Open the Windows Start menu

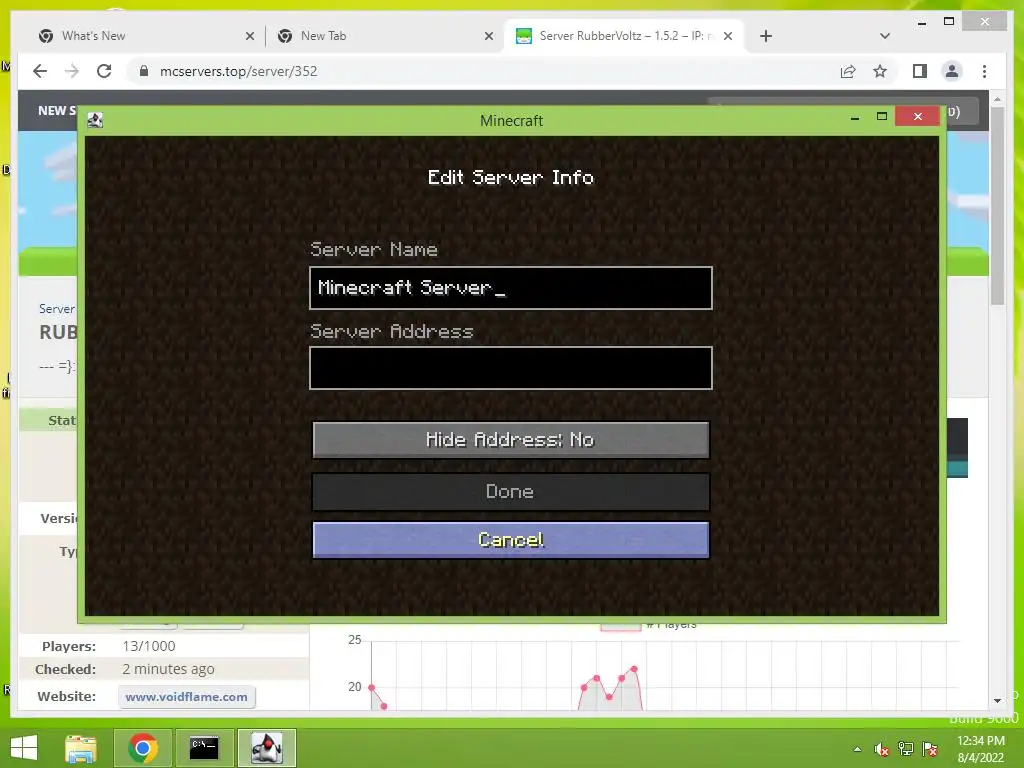[x=24, y=748]
